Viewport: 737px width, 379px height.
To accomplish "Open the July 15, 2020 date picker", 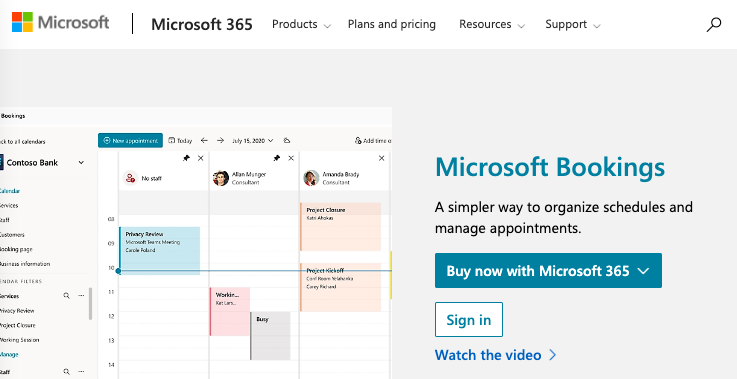I will (x=252, y=141).
